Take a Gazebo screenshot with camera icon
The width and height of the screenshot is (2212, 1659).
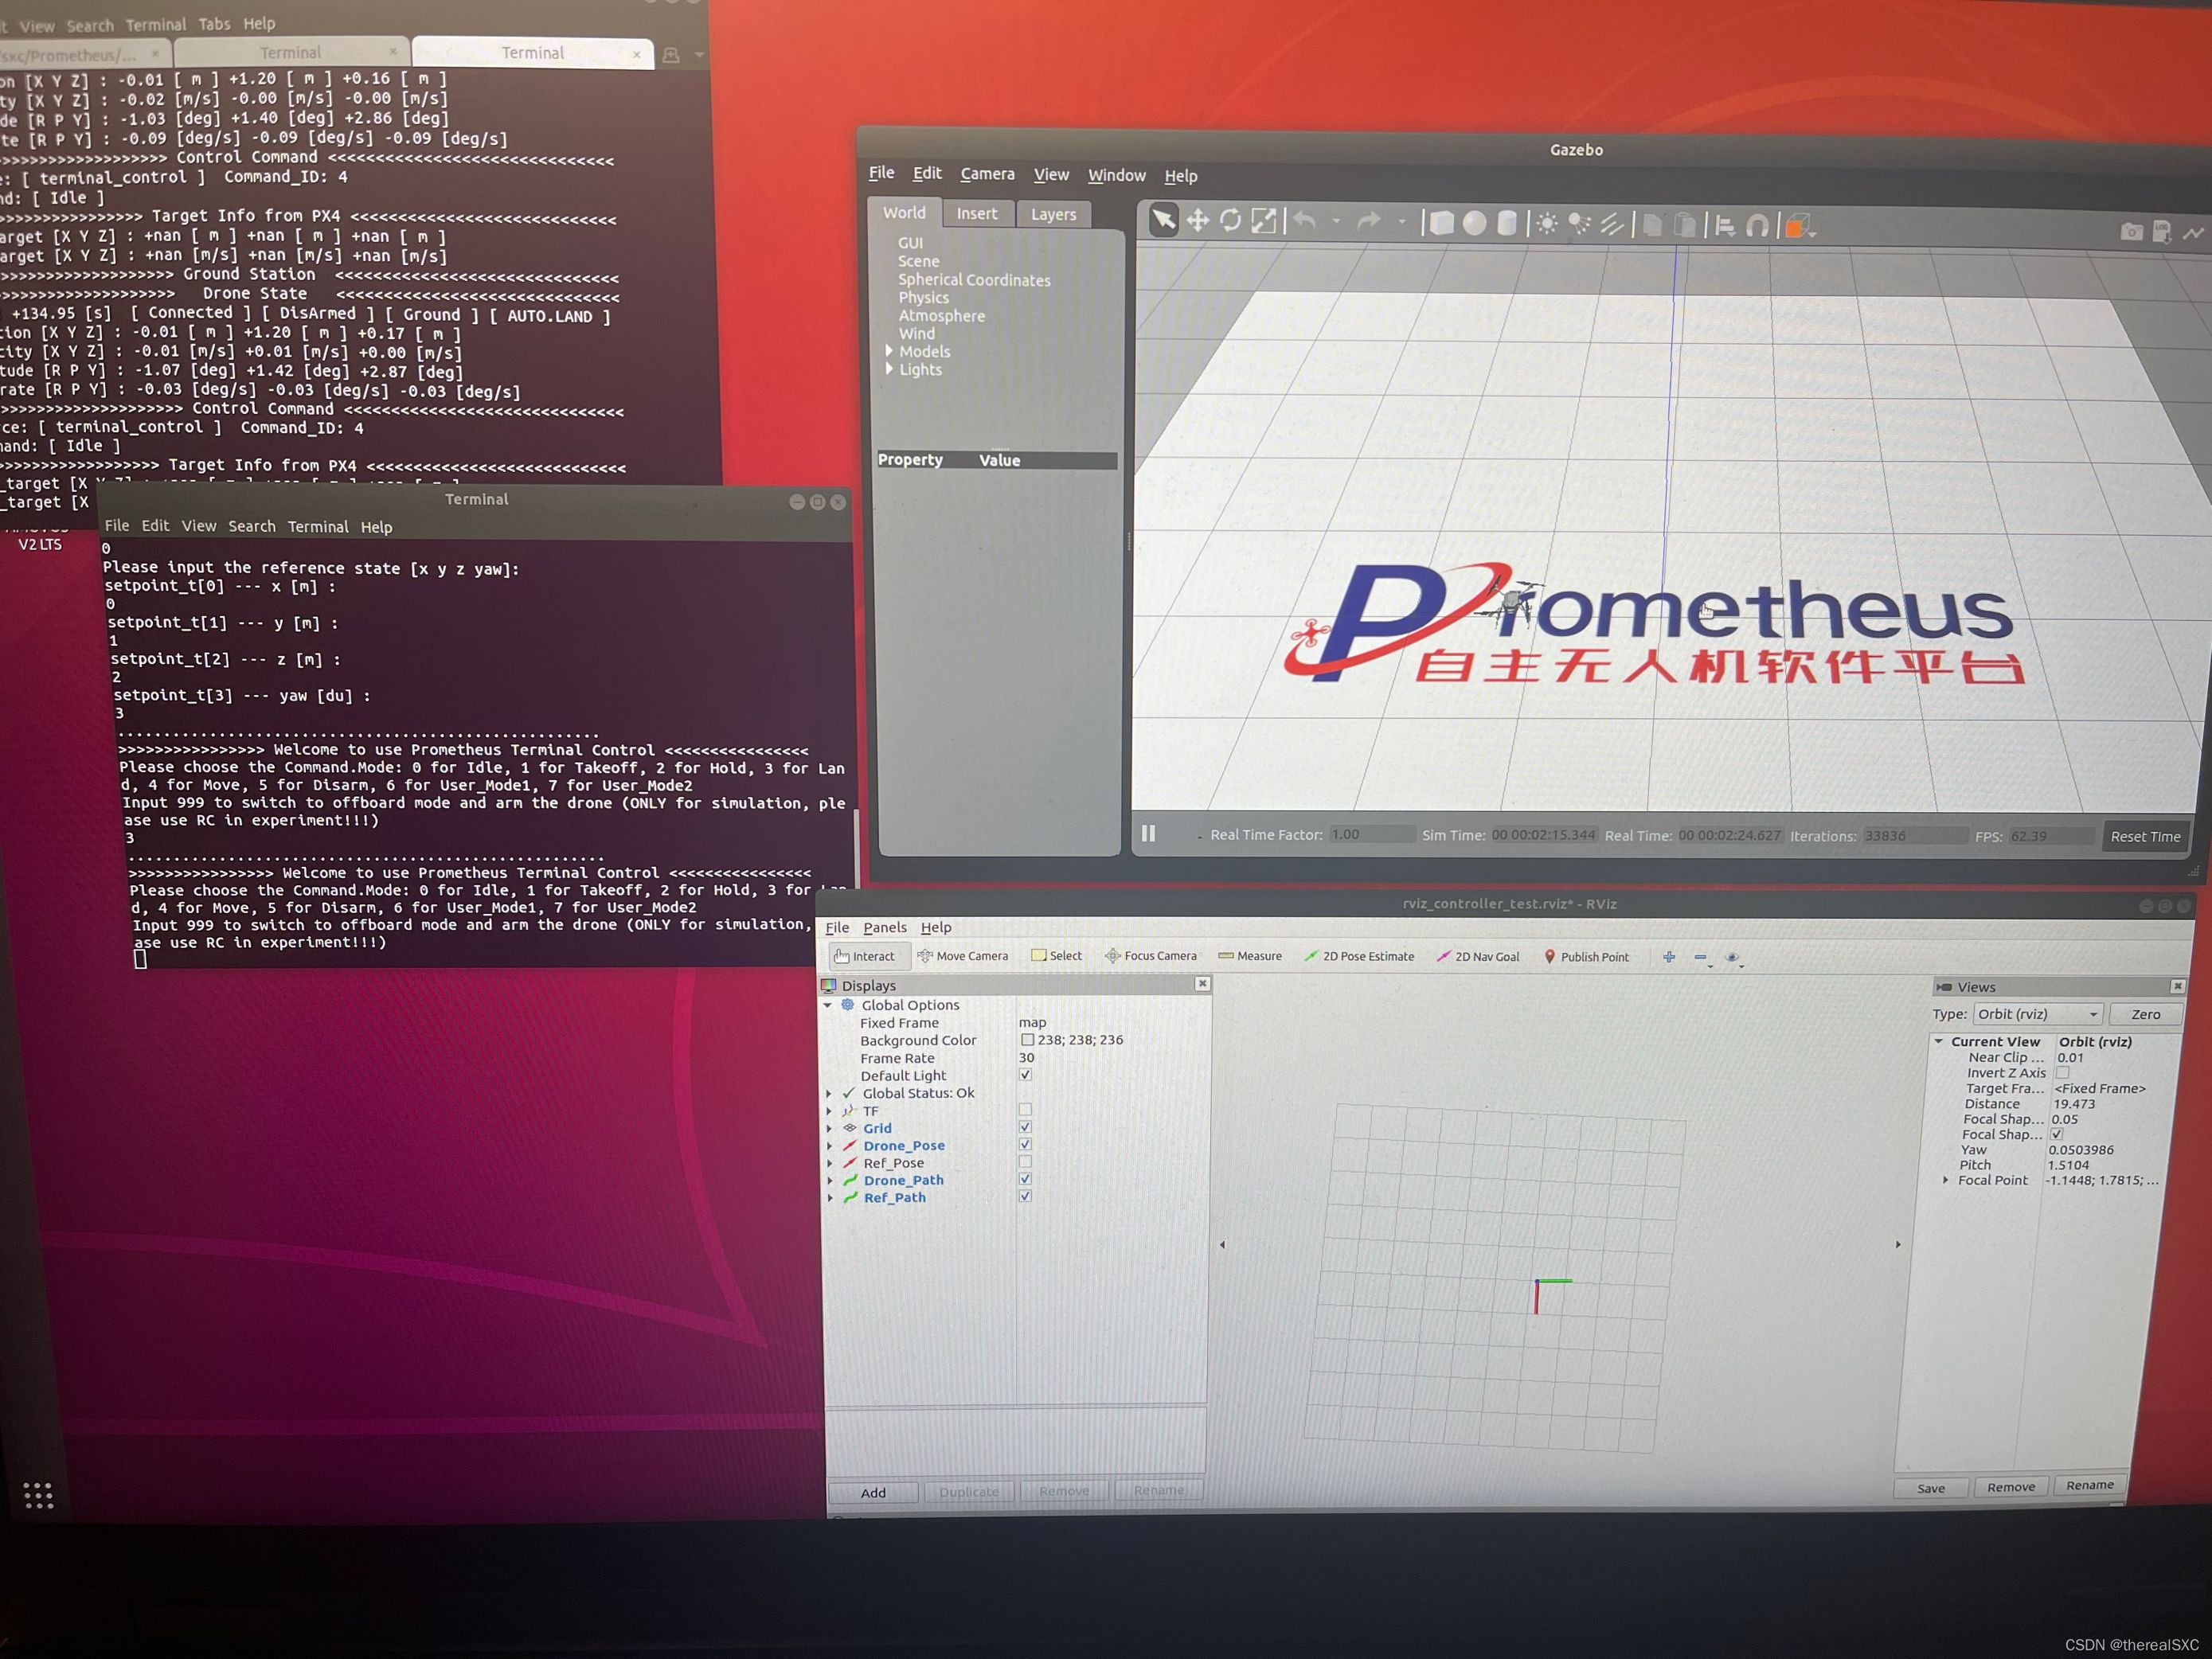(x=2131, y=232)
